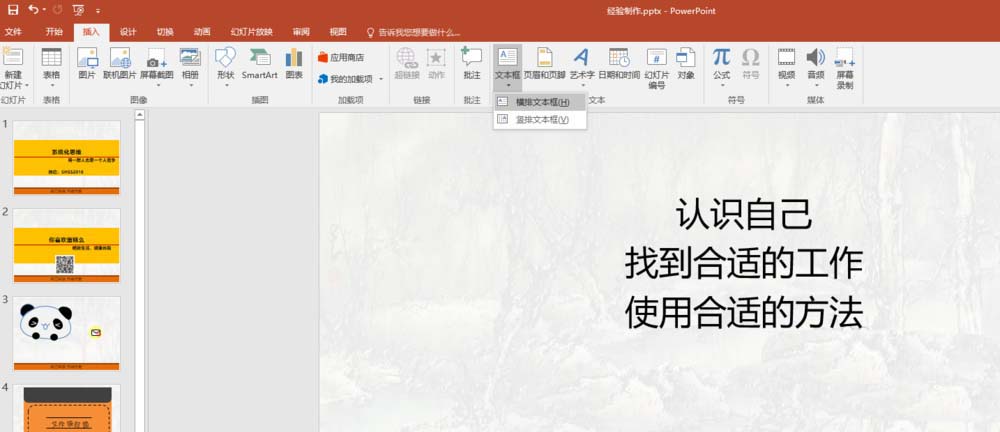1000x432 pixels.
Task: Start slideshow from beginning quick access icon
Action: click(x=78, y=10)
